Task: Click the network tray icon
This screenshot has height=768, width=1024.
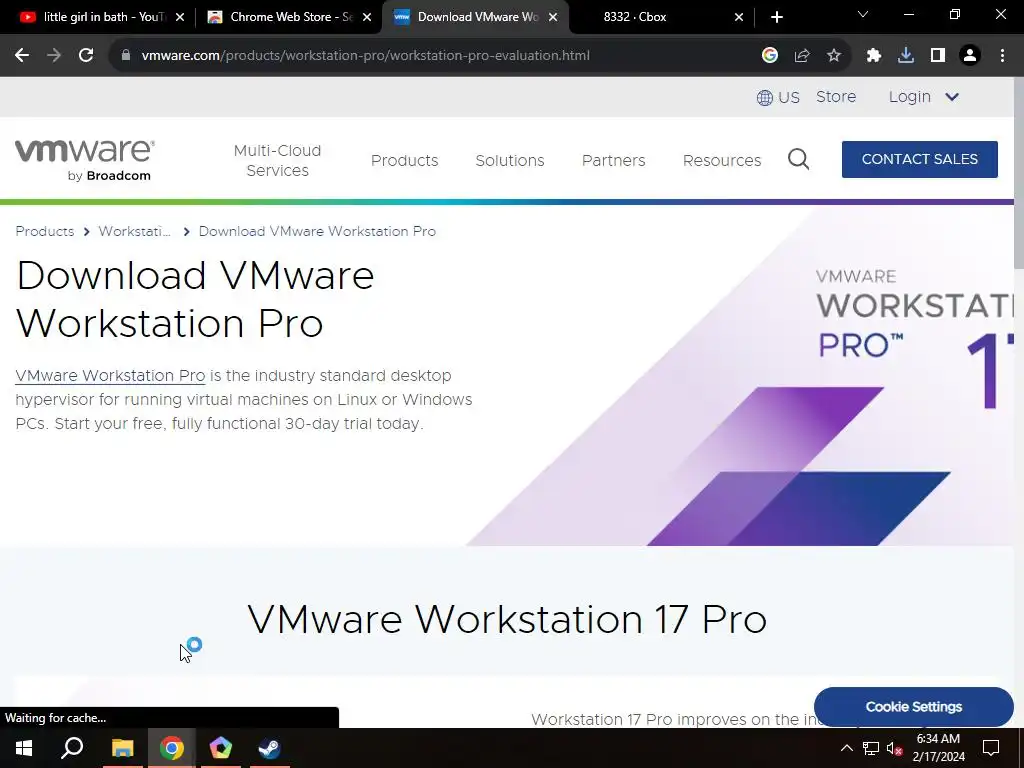Action: coord(871,748)
